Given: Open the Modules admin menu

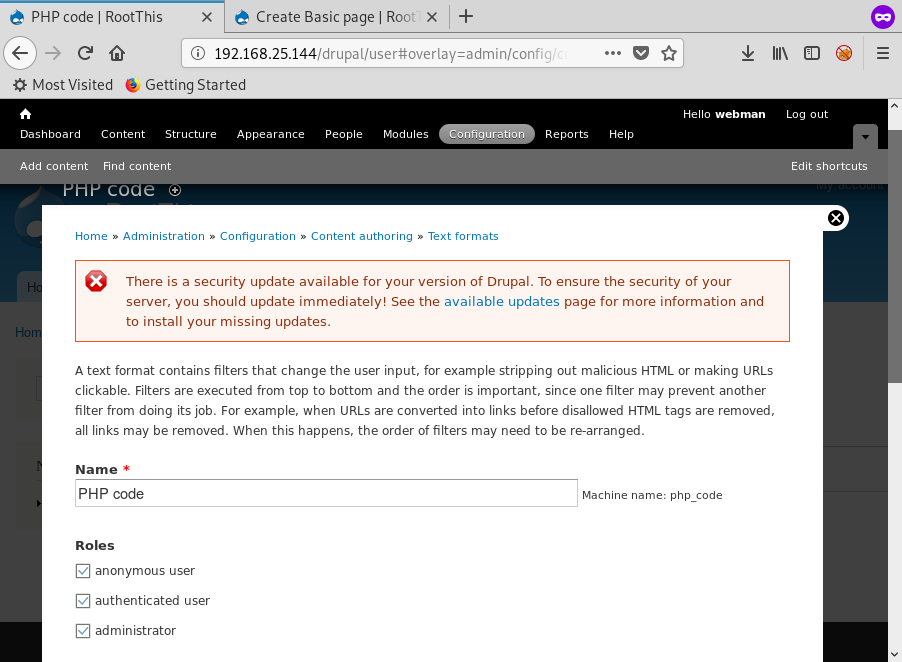Looking at the screenshot, I should 405,134.
